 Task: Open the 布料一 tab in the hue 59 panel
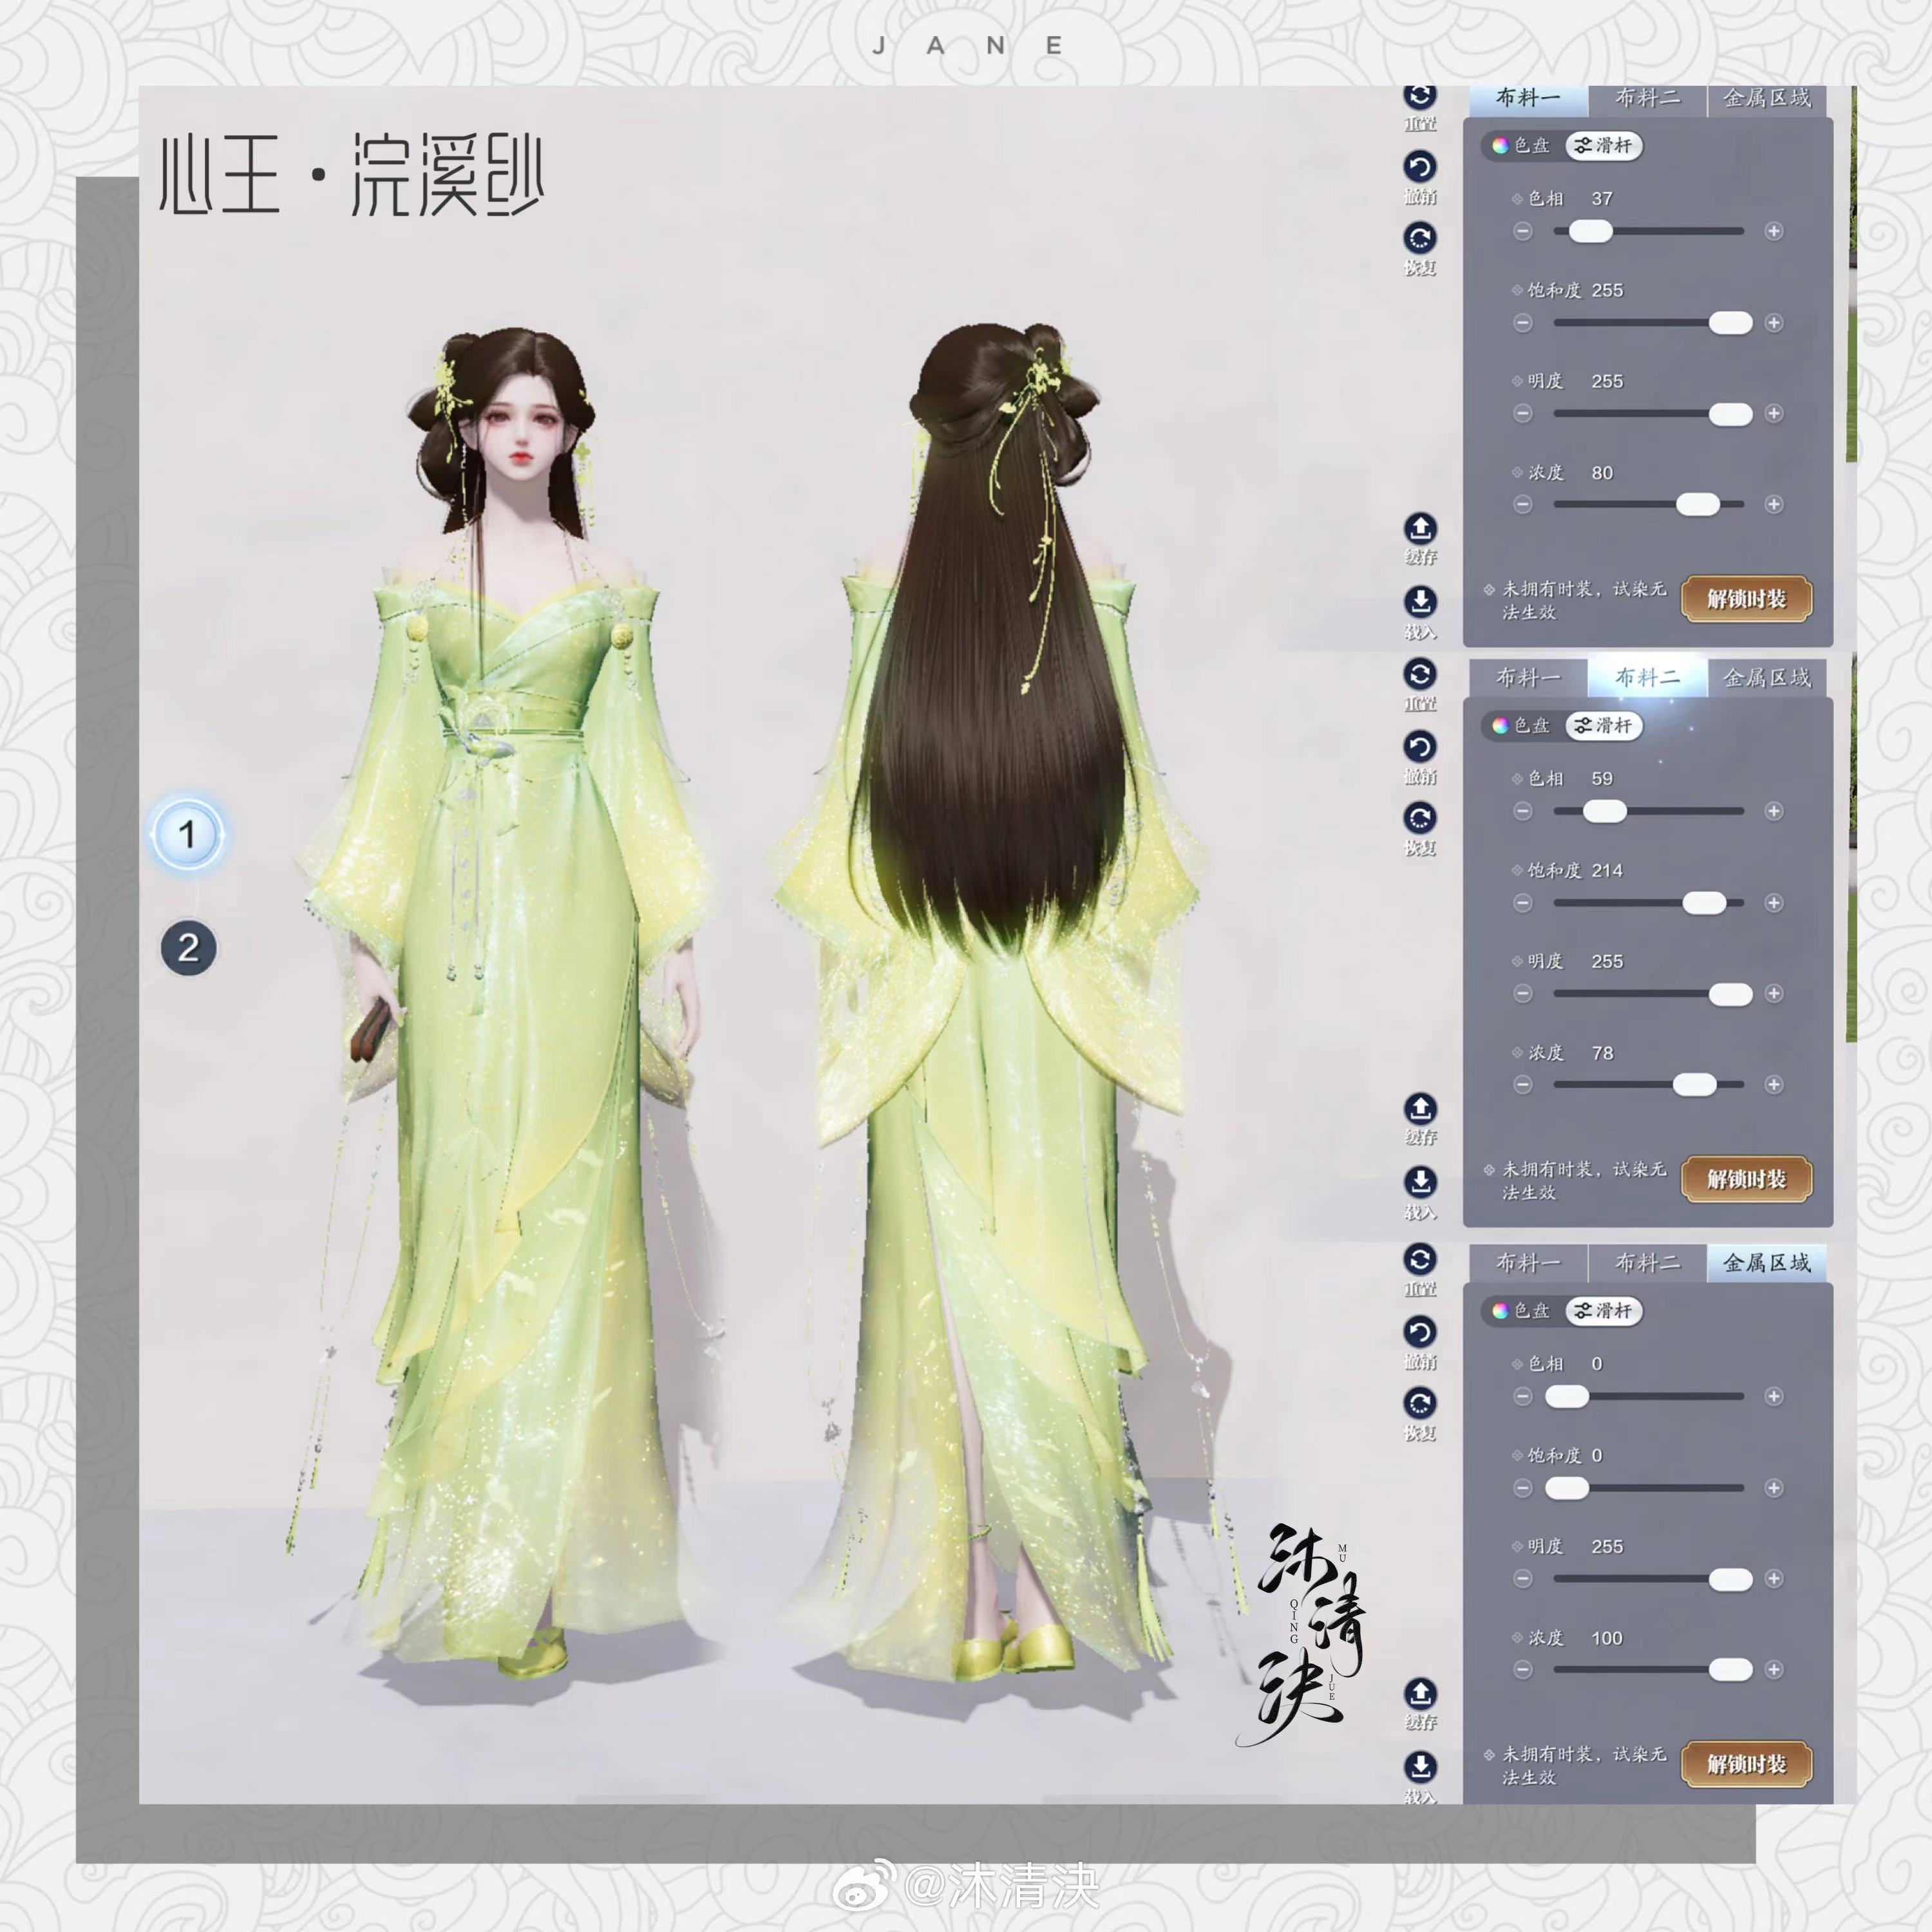pos(1528,678)
